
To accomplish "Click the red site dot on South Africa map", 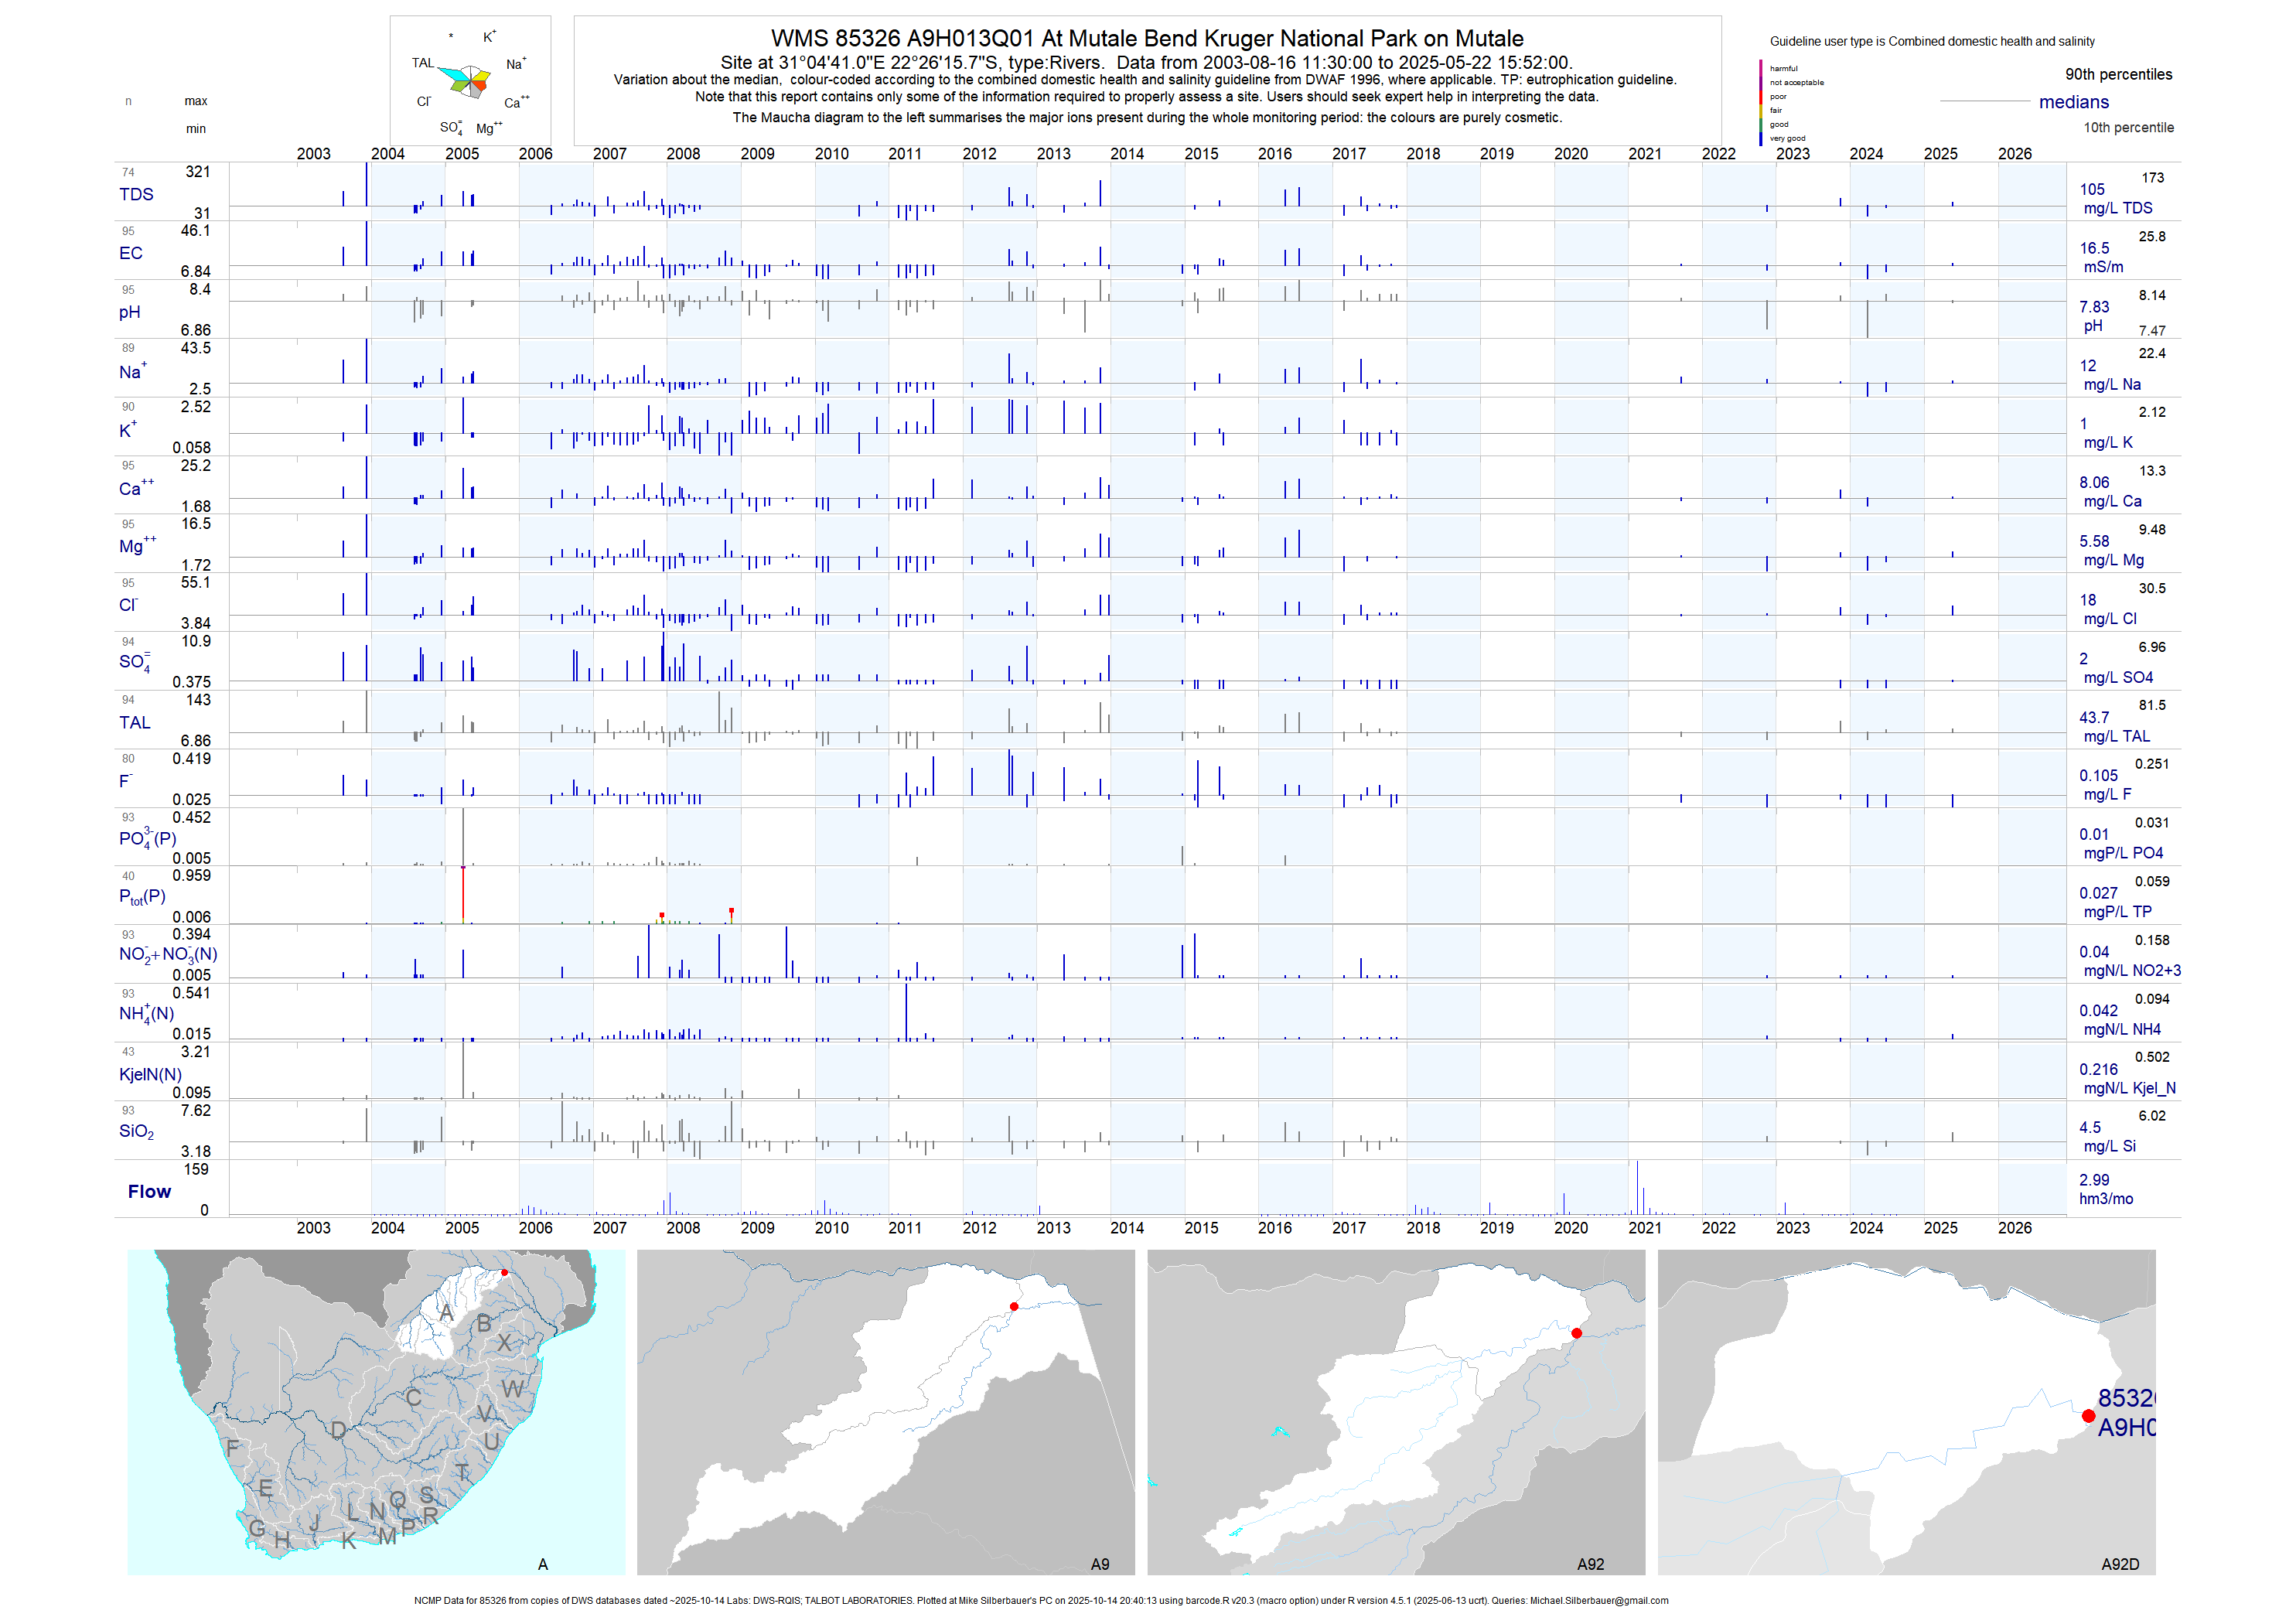I will (504, 1273).
